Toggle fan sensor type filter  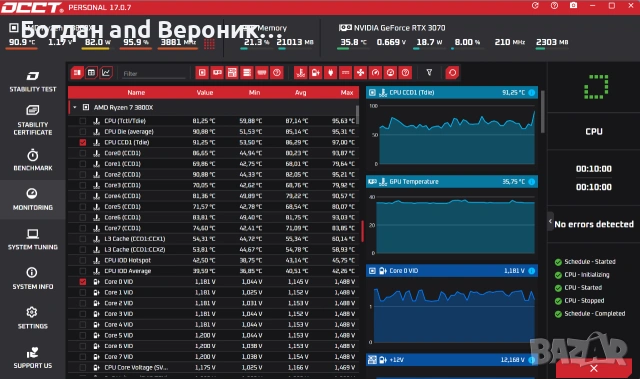point(360,73)
